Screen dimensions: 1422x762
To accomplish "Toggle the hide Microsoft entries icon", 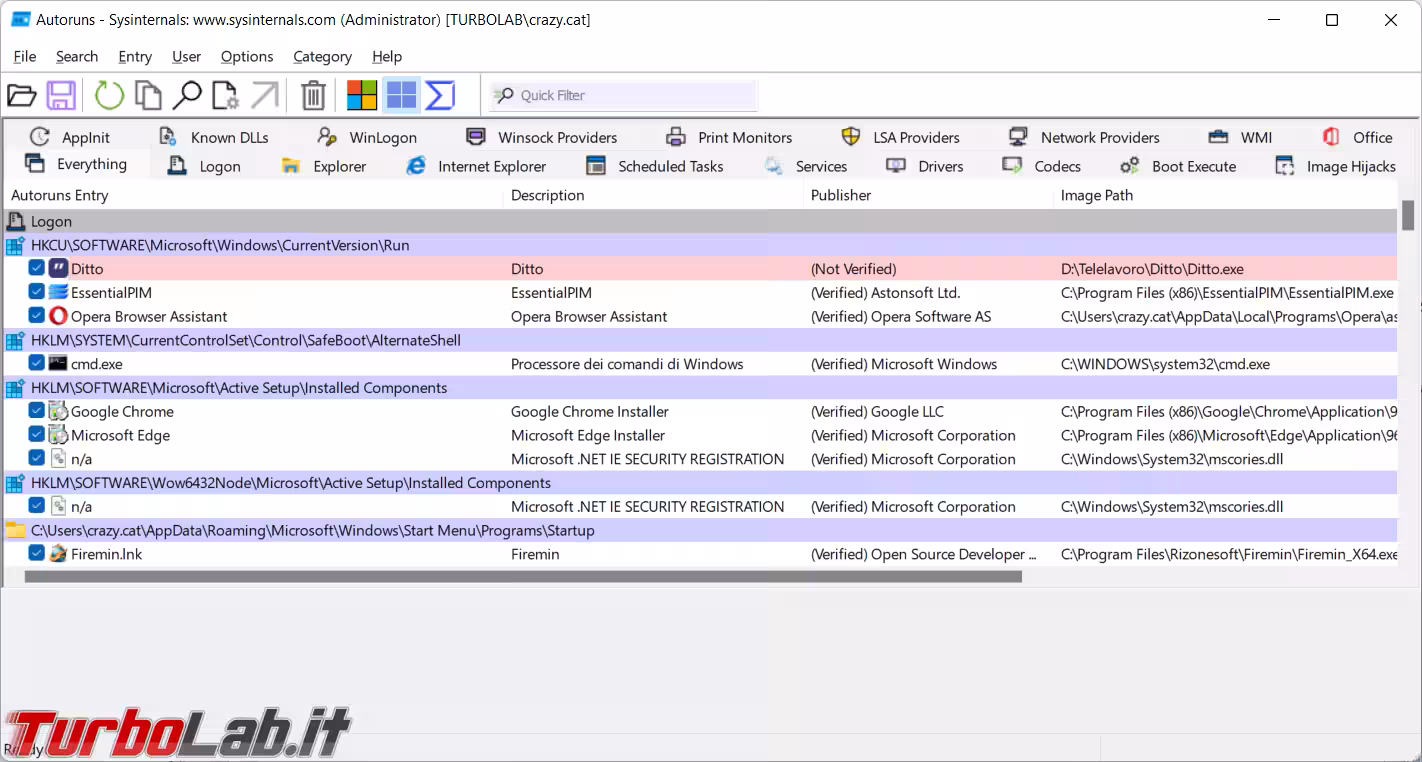I will (362, 96).
